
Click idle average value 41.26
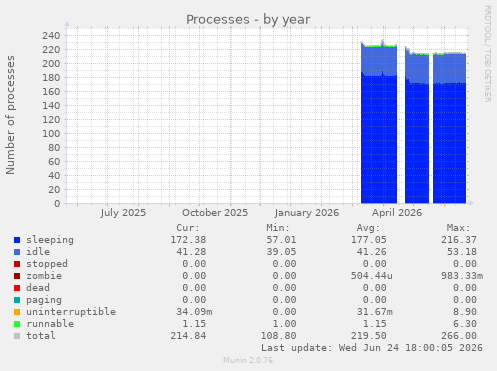click(x=372, y=252)
